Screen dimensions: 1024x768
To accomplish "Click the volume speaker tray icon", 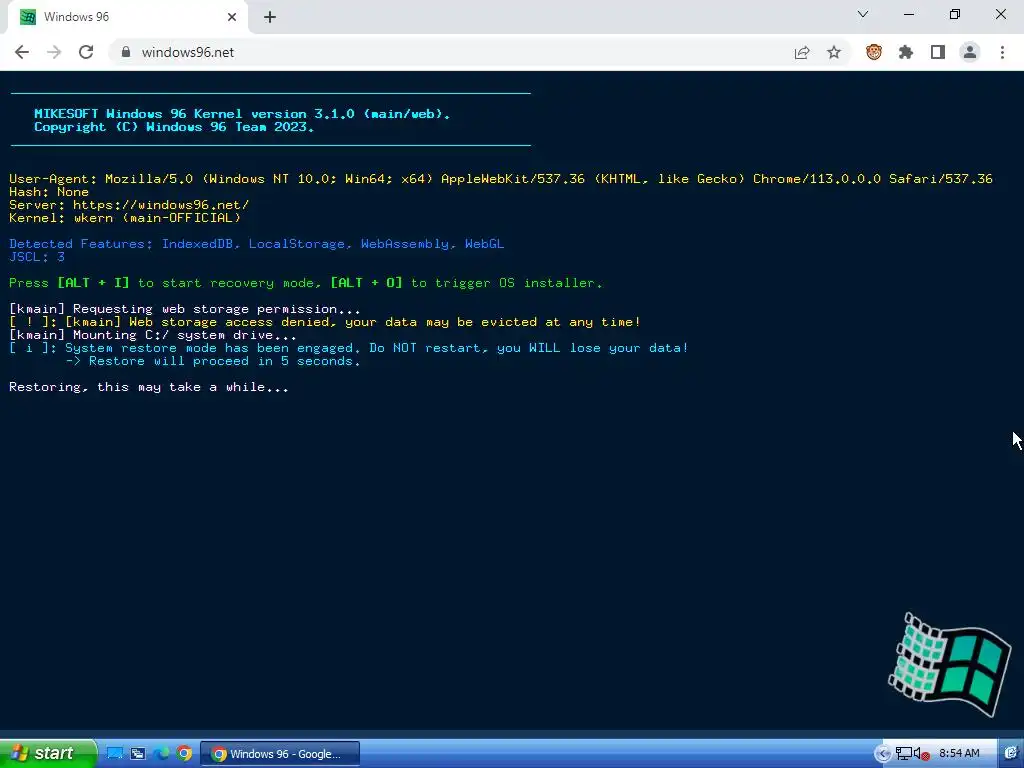I will (921, 754).
